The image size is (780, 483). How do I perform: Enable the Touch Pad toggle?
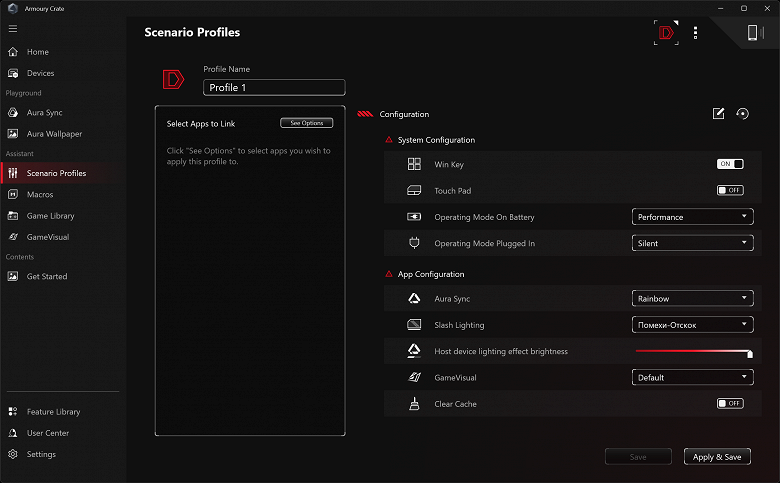tap(730, 190)
